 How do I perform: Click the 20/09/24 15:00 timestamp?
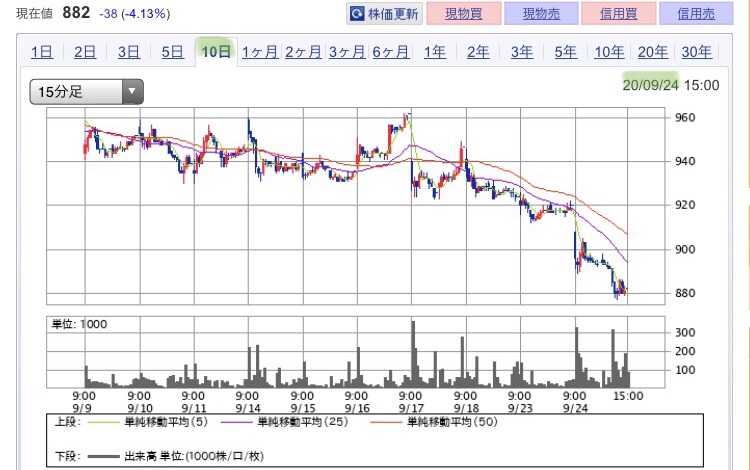click(671, 85)
